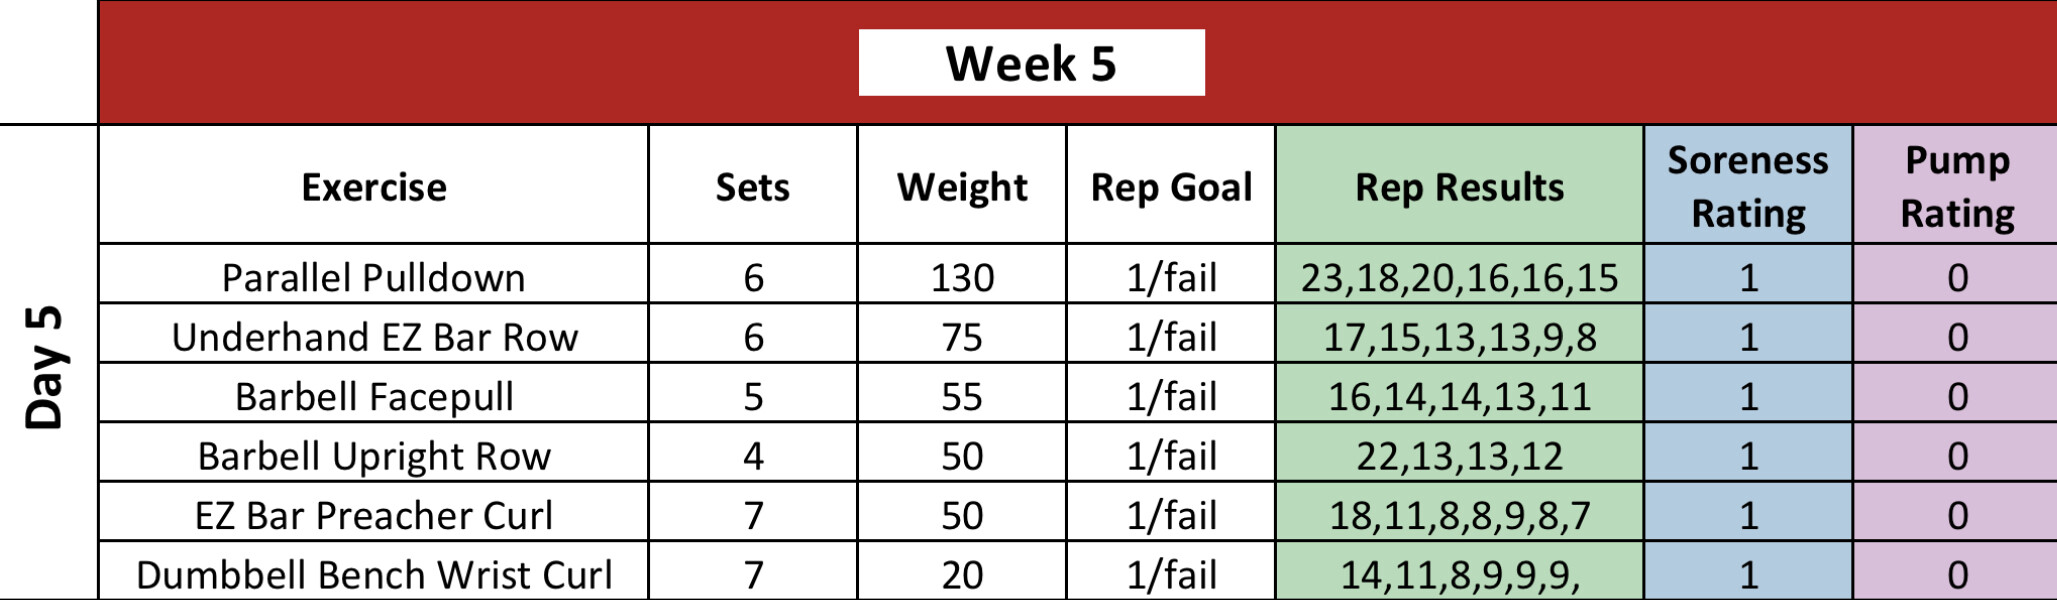Click the Dumbbell Bench Wrist Curl cell
The image size is (2057, 600).
pyautogui.click(x=373, y=574)
